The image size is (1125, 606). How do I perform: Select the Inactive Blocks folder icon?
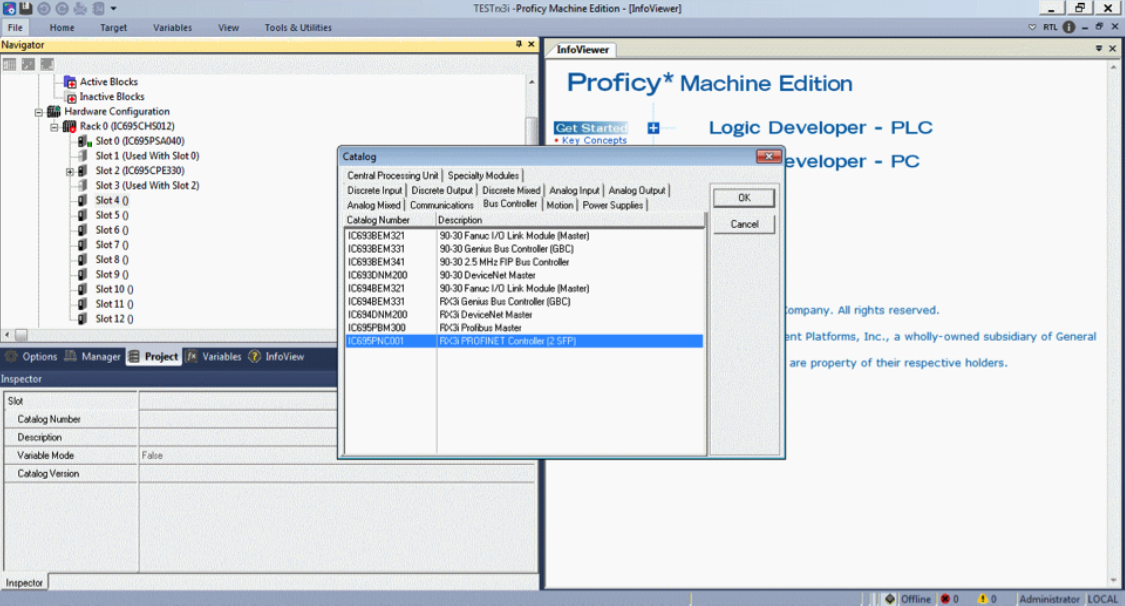coord(70,97)
